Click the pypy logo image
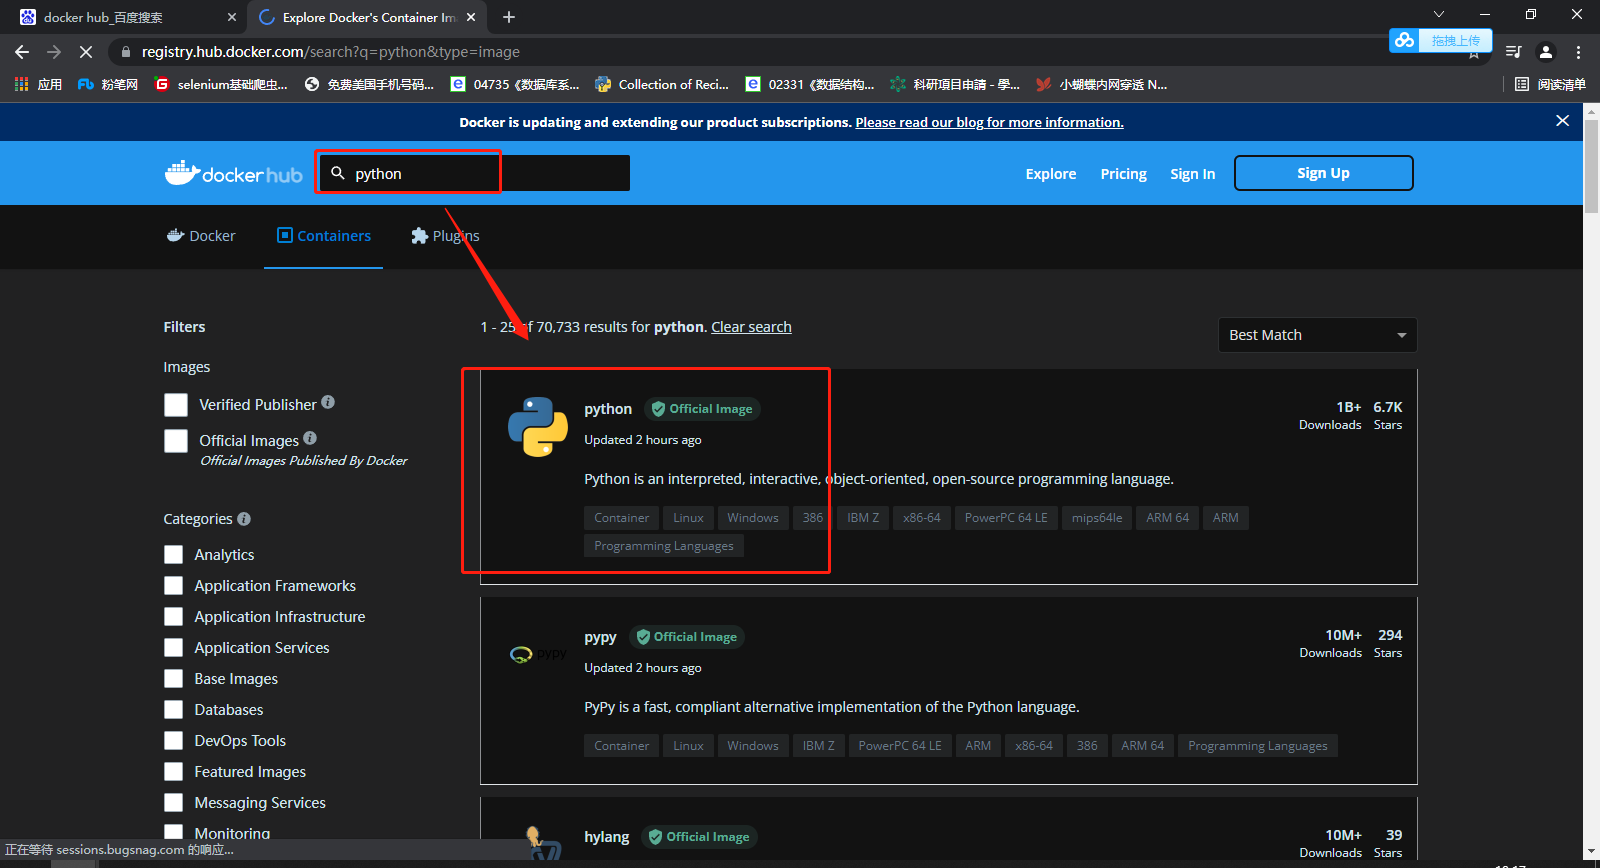This screenshot has height=868, width=1600. click(x=538, y=654)
